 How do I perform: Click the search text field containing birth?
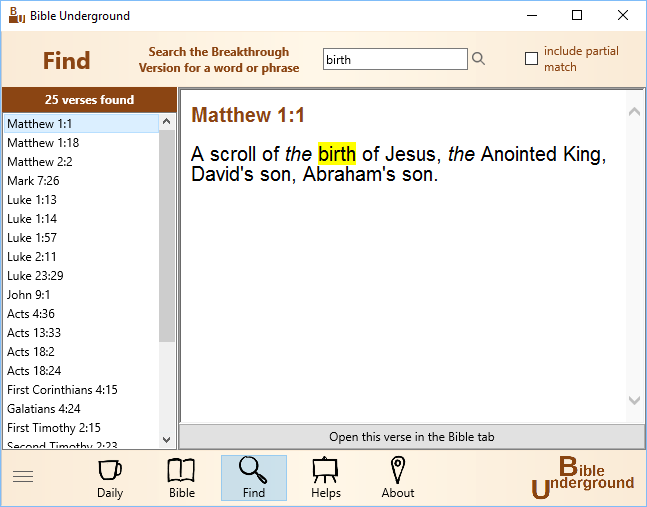pyautogui.click(x=395, y=59)
